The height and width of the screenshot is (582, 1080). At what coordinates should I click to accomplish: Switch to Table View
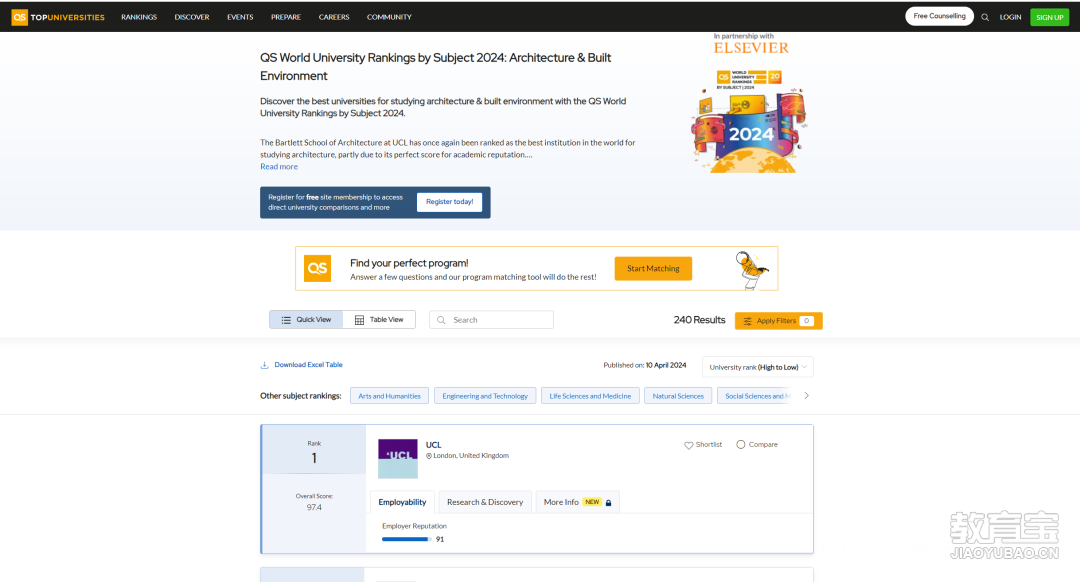(379, 320)
